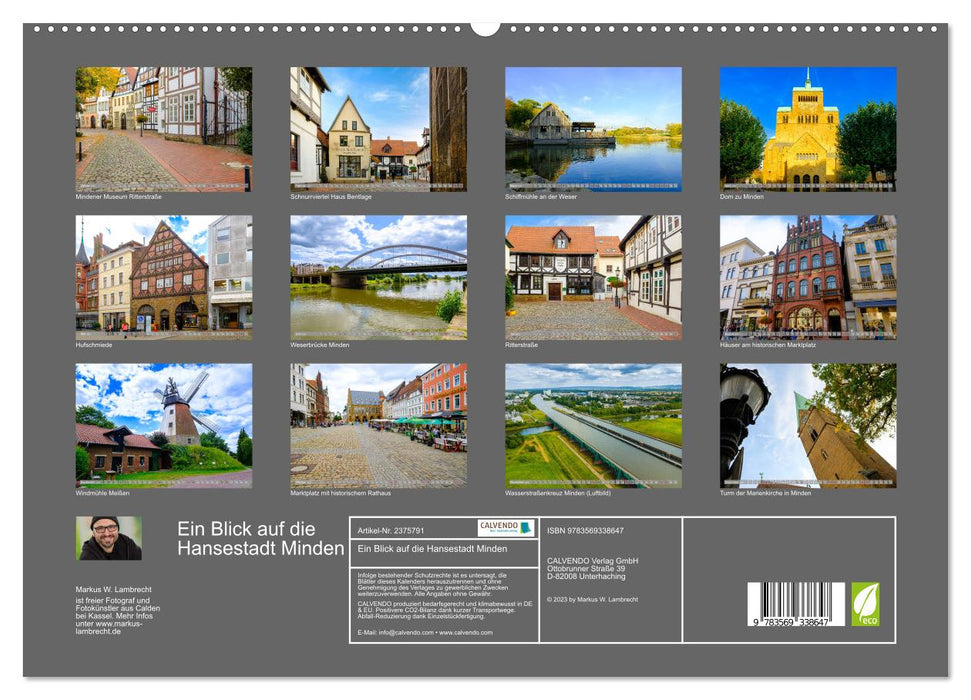
Task: Click the Ritterstraße courtyard photo
Action: coord(593,277)
